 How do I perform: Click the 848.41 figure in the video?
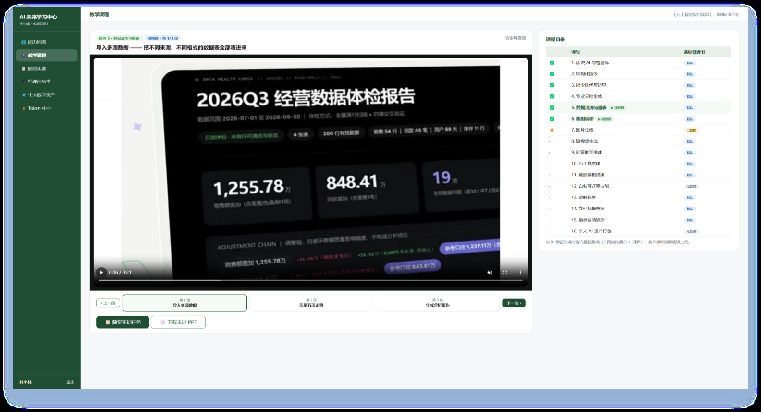click(x=352, y=182)
